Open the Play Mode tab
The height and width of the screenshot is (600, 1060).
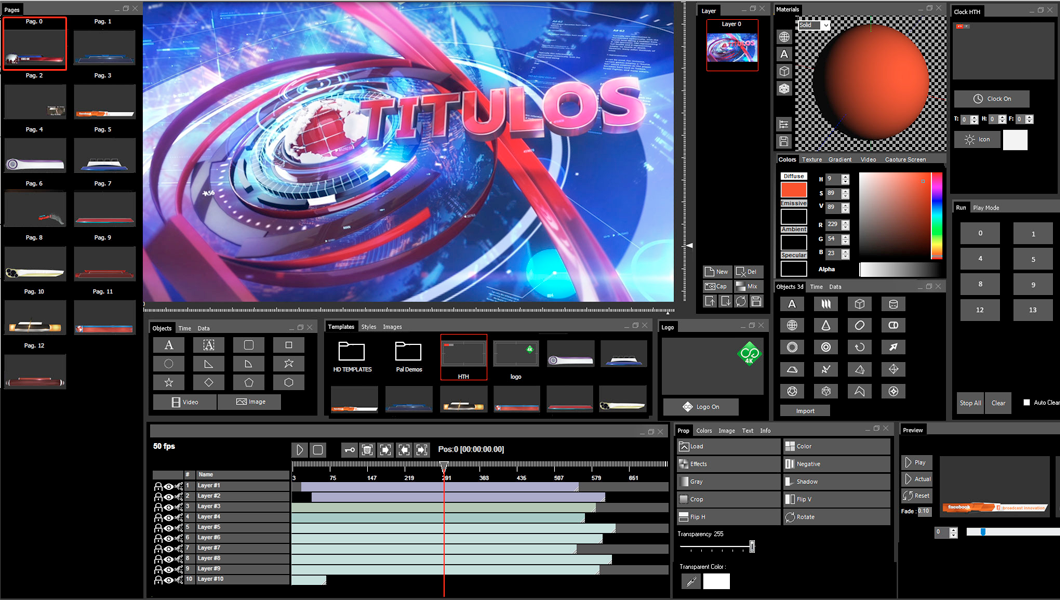pos(986,208)
